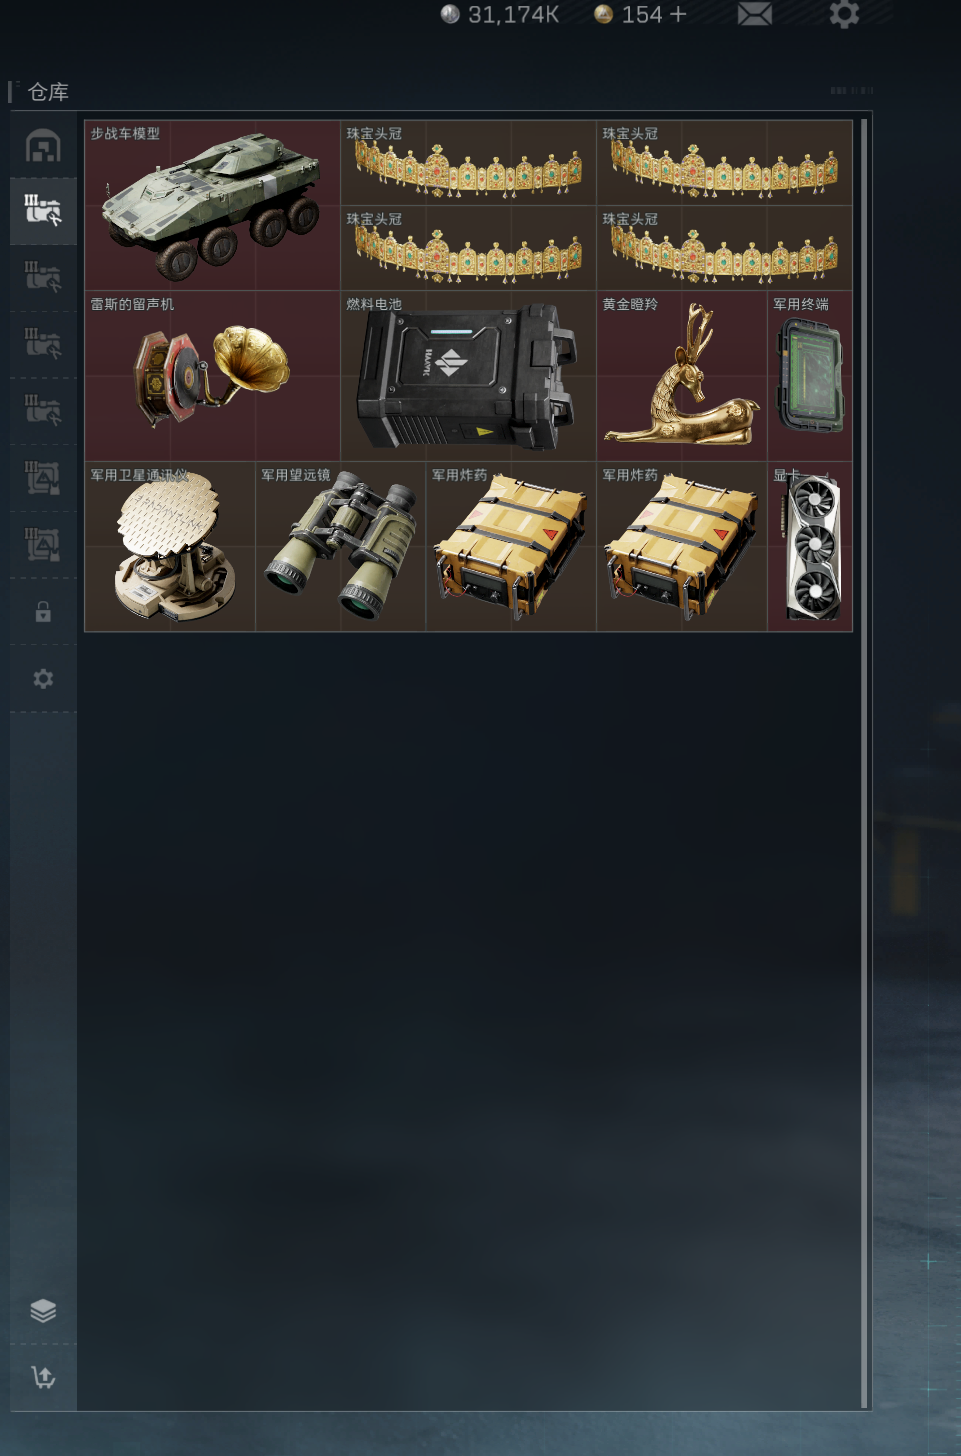Click the sort and export icon at bottom
Screen dimensions: 961x1456
click(43, 1377)
